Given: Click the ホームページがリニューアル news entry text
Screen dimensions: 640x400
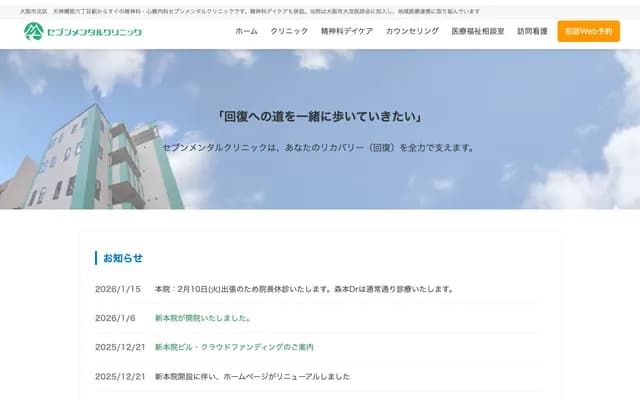Looking at the screenshot, I should pyautogui.click(x=252, y=376).
